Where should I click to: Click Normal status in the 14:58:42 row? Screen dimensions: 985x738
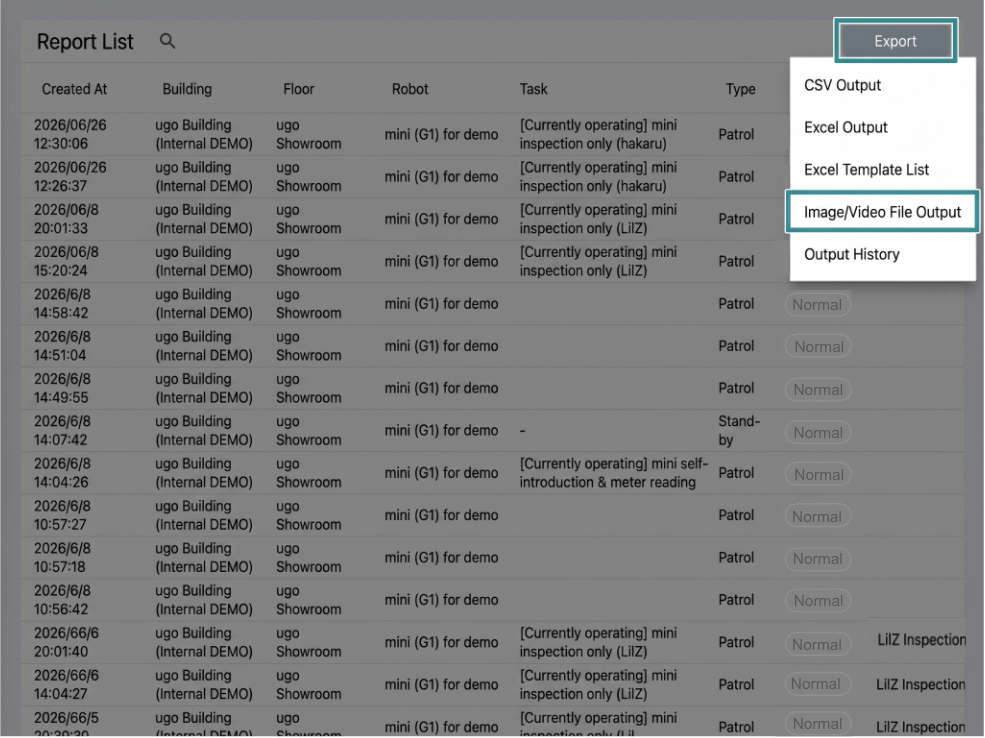[x=817, y=305]
